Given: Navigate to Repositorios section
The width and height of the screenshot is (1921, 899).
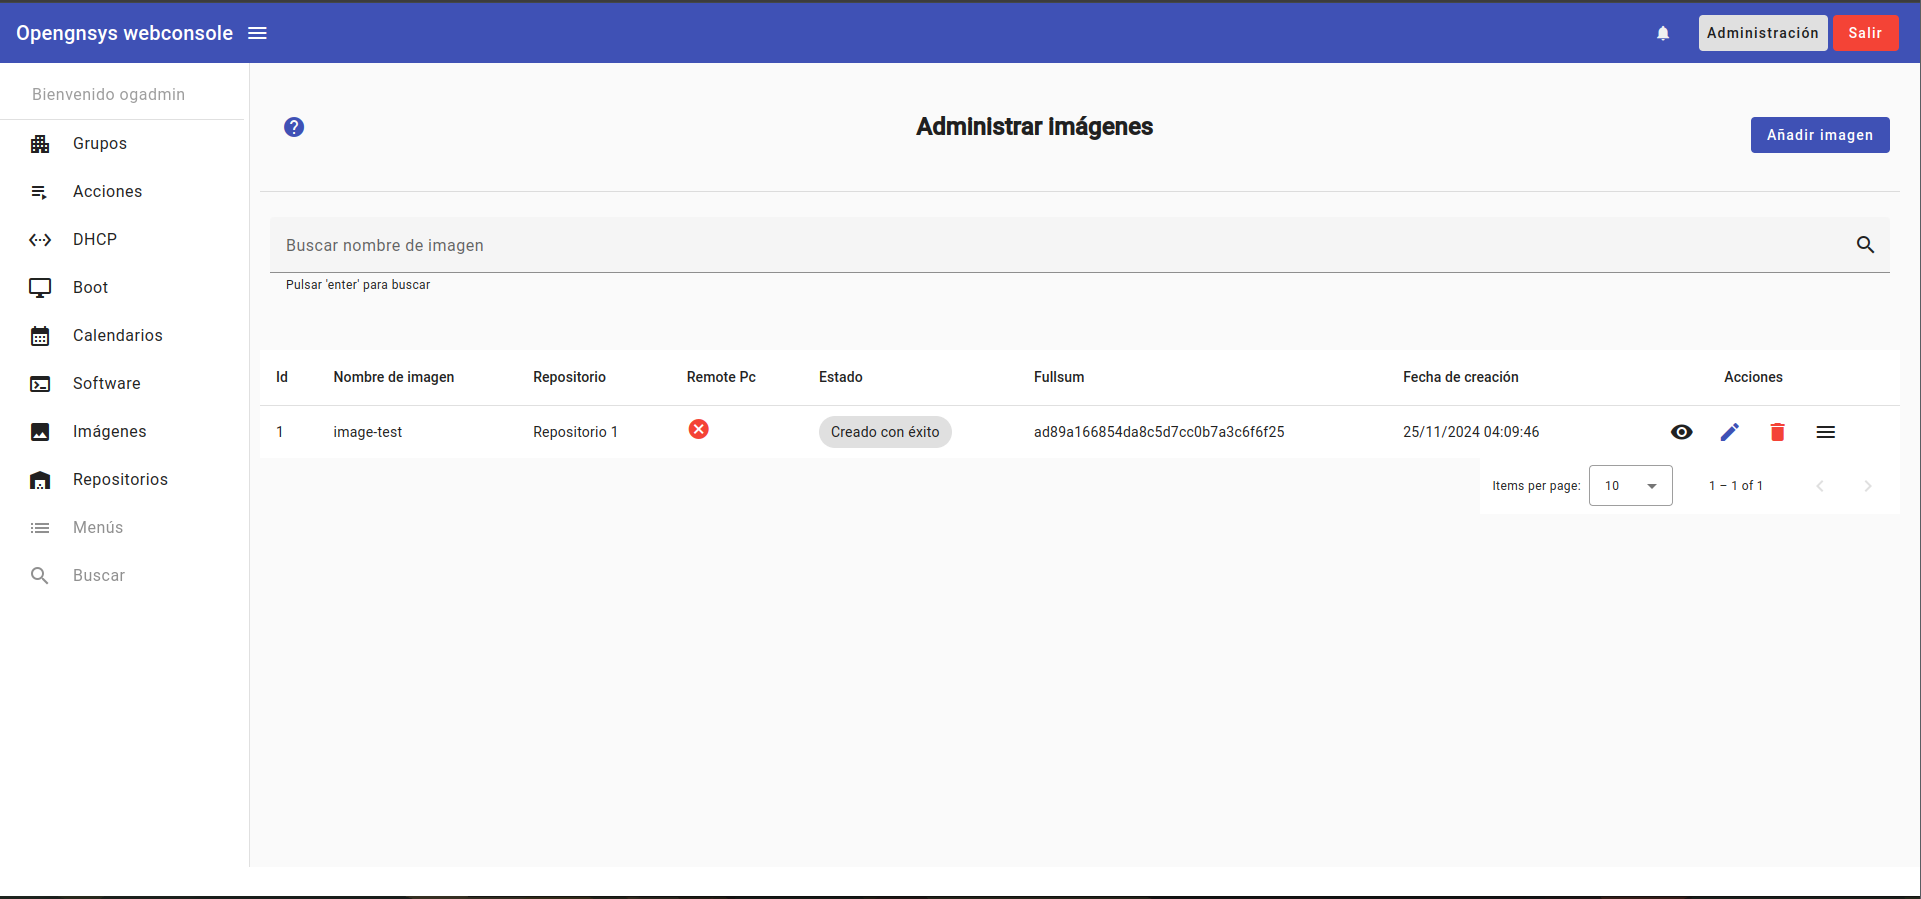Looking at the screenshot, I should (120, 480).
